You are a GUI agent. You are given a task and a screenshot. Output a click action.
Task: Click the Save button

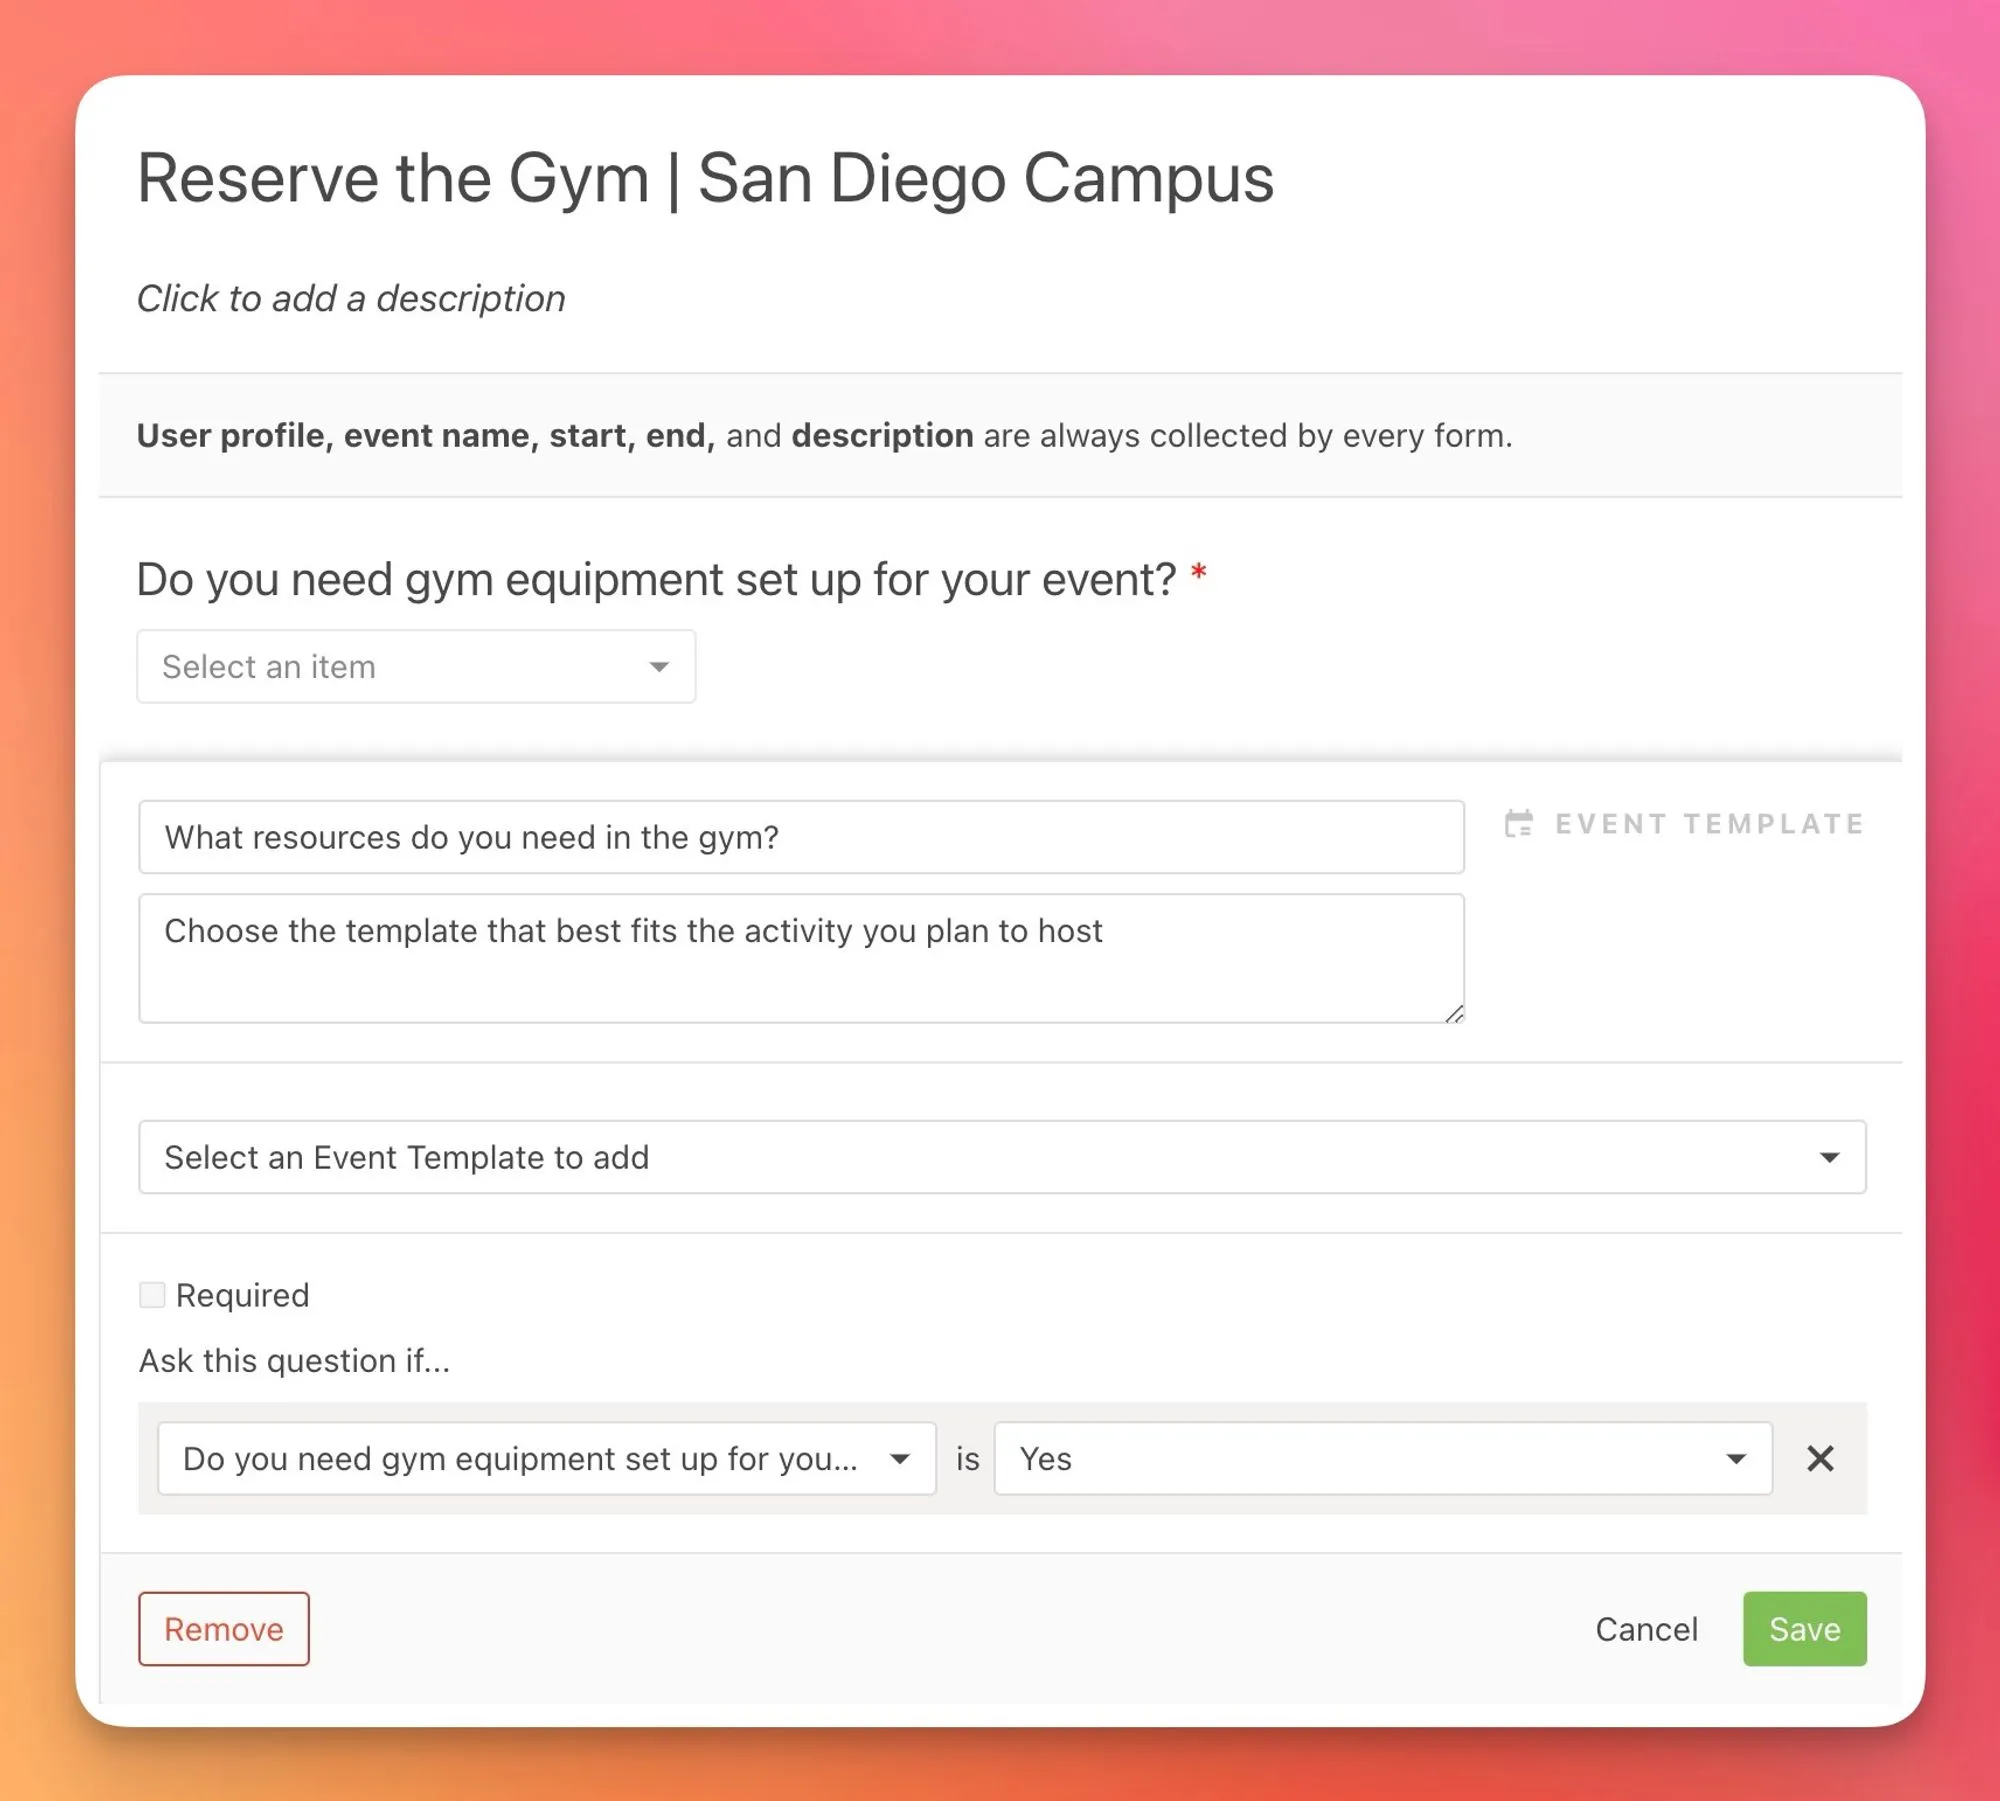pos(1804,1628)
